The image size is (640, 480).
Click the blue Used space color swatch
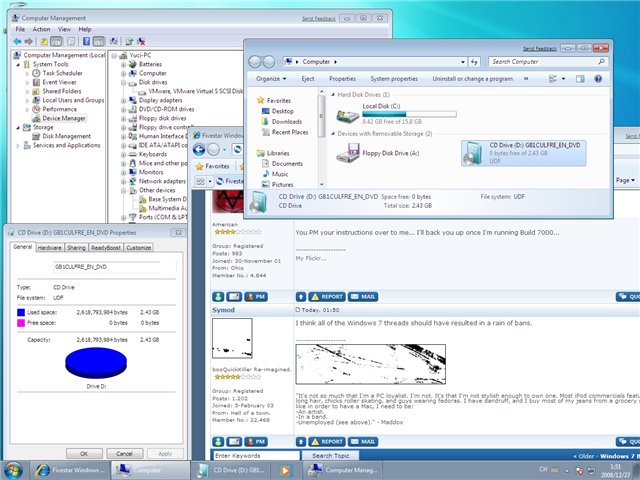pos(21,313)
